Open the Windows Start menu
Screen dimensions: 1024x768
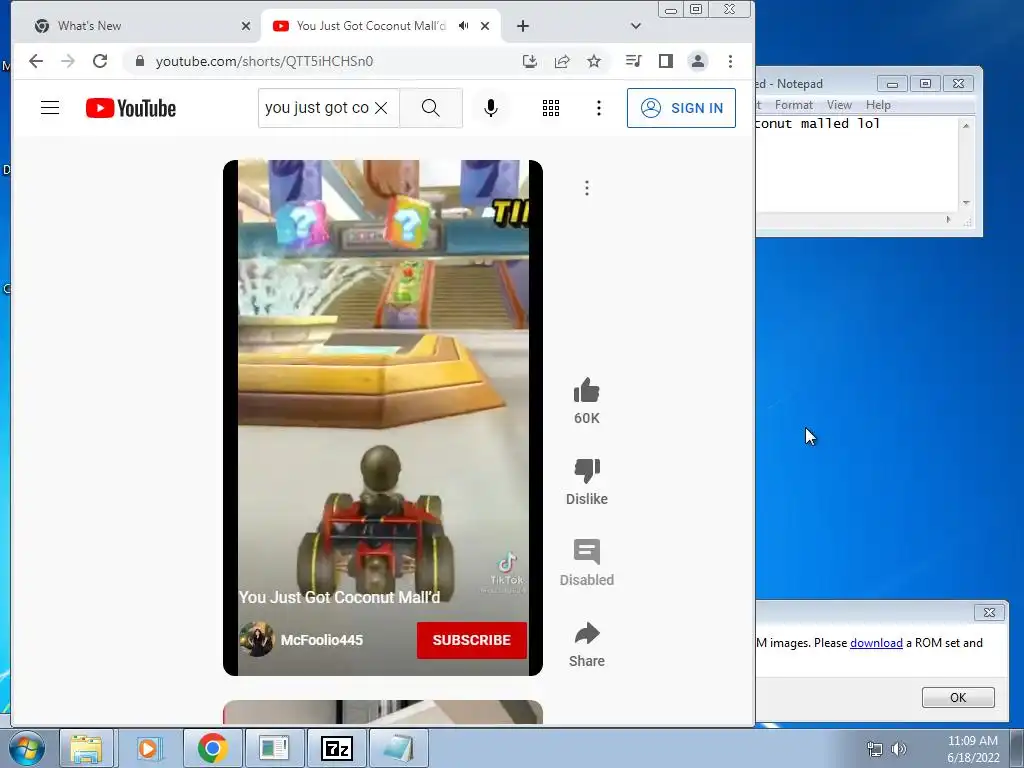pos(27,748)
